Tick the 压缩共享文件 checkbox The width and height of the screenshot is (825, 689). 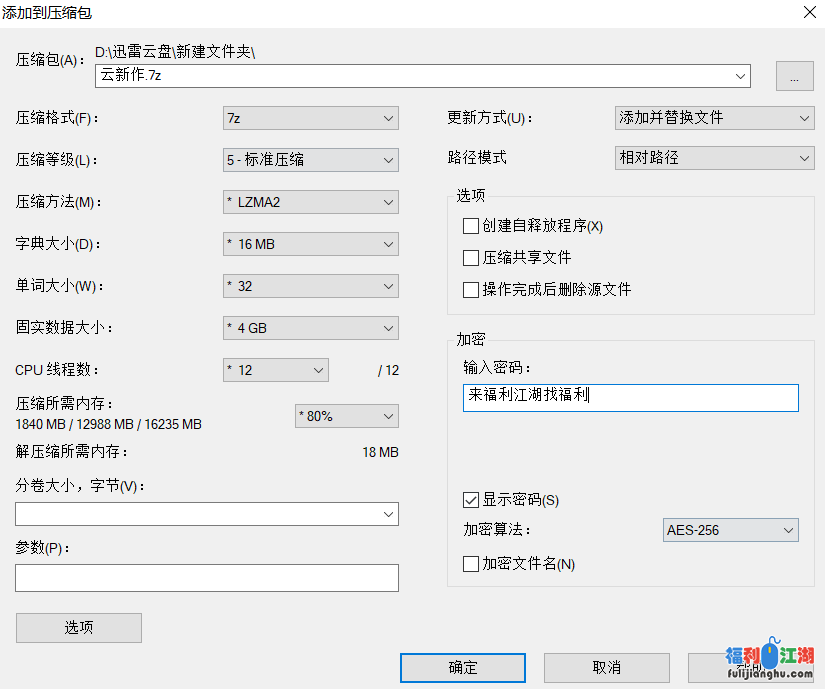tap(471, 258)
